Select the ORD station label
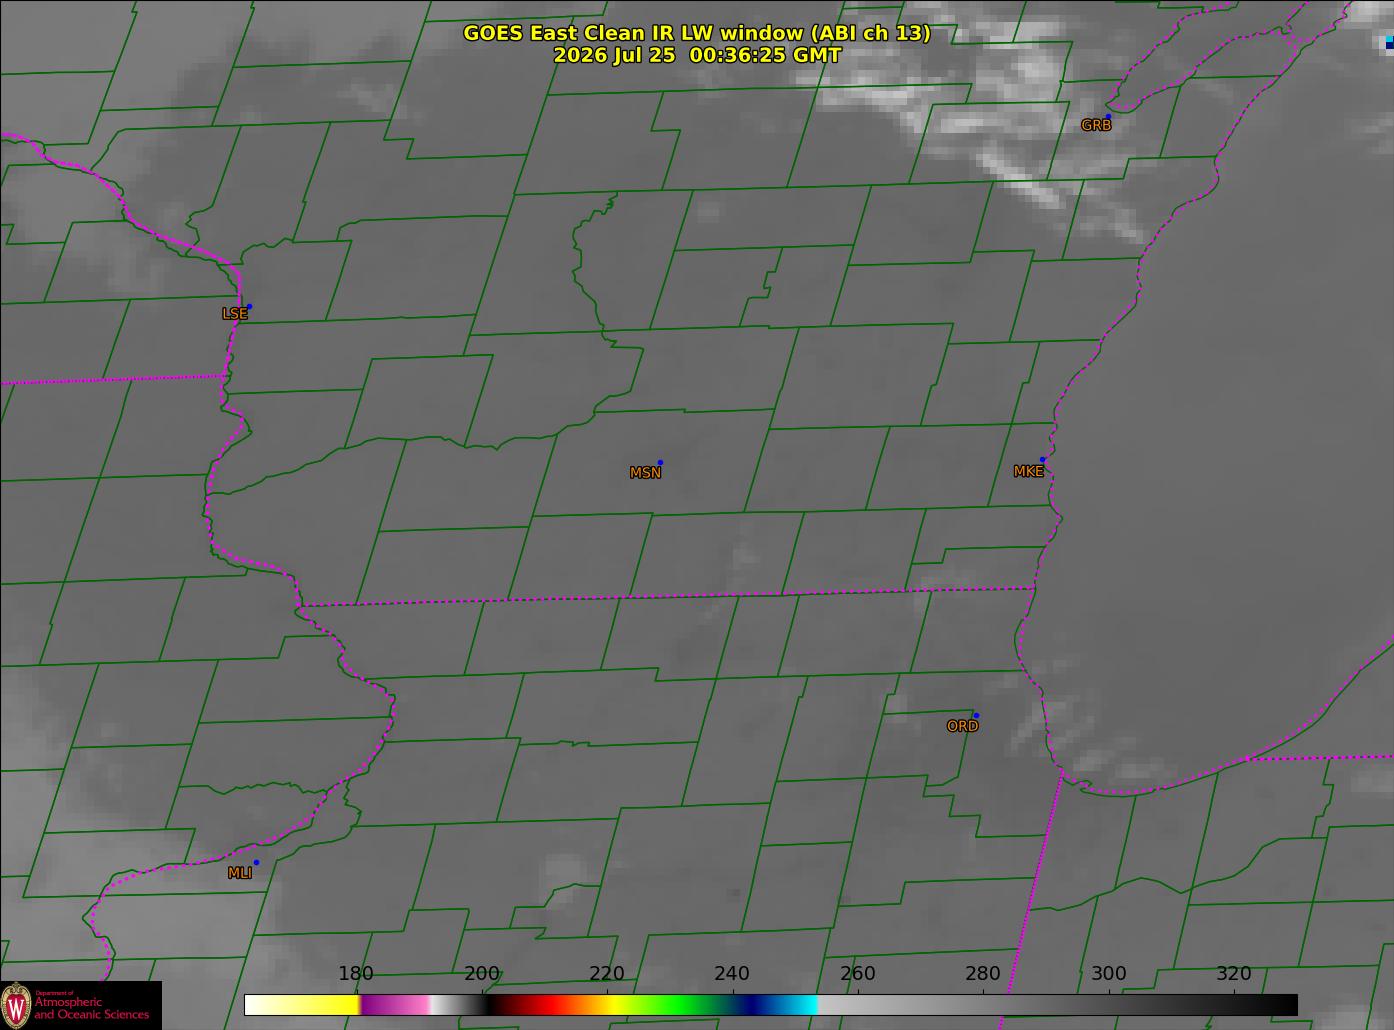The height and width of the screenshot is (1030, 1394). click(962, 726)
